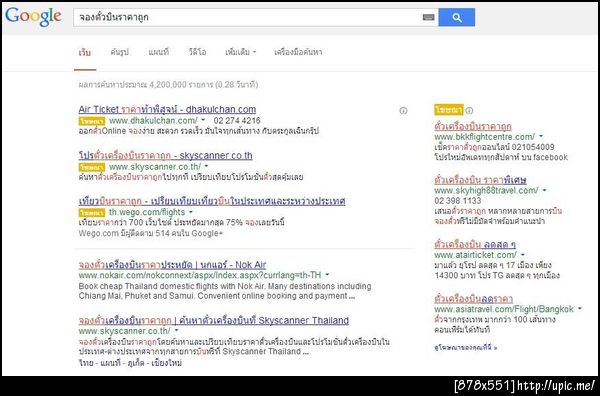600x396 pixels.
Task: Switch to the ค้นรูป images tab
Action: pos(119,52)
